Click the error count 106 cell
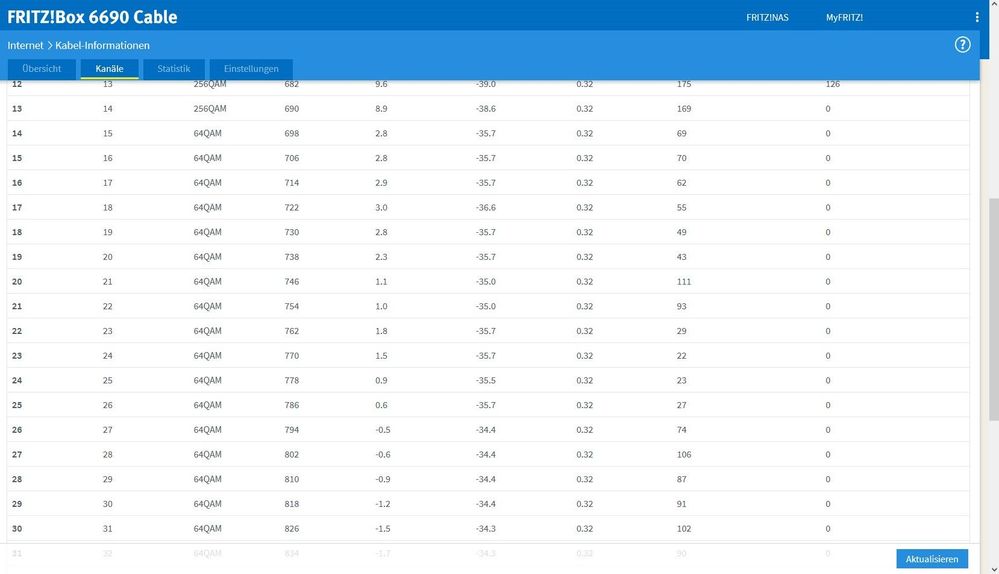 coord(684,454)
